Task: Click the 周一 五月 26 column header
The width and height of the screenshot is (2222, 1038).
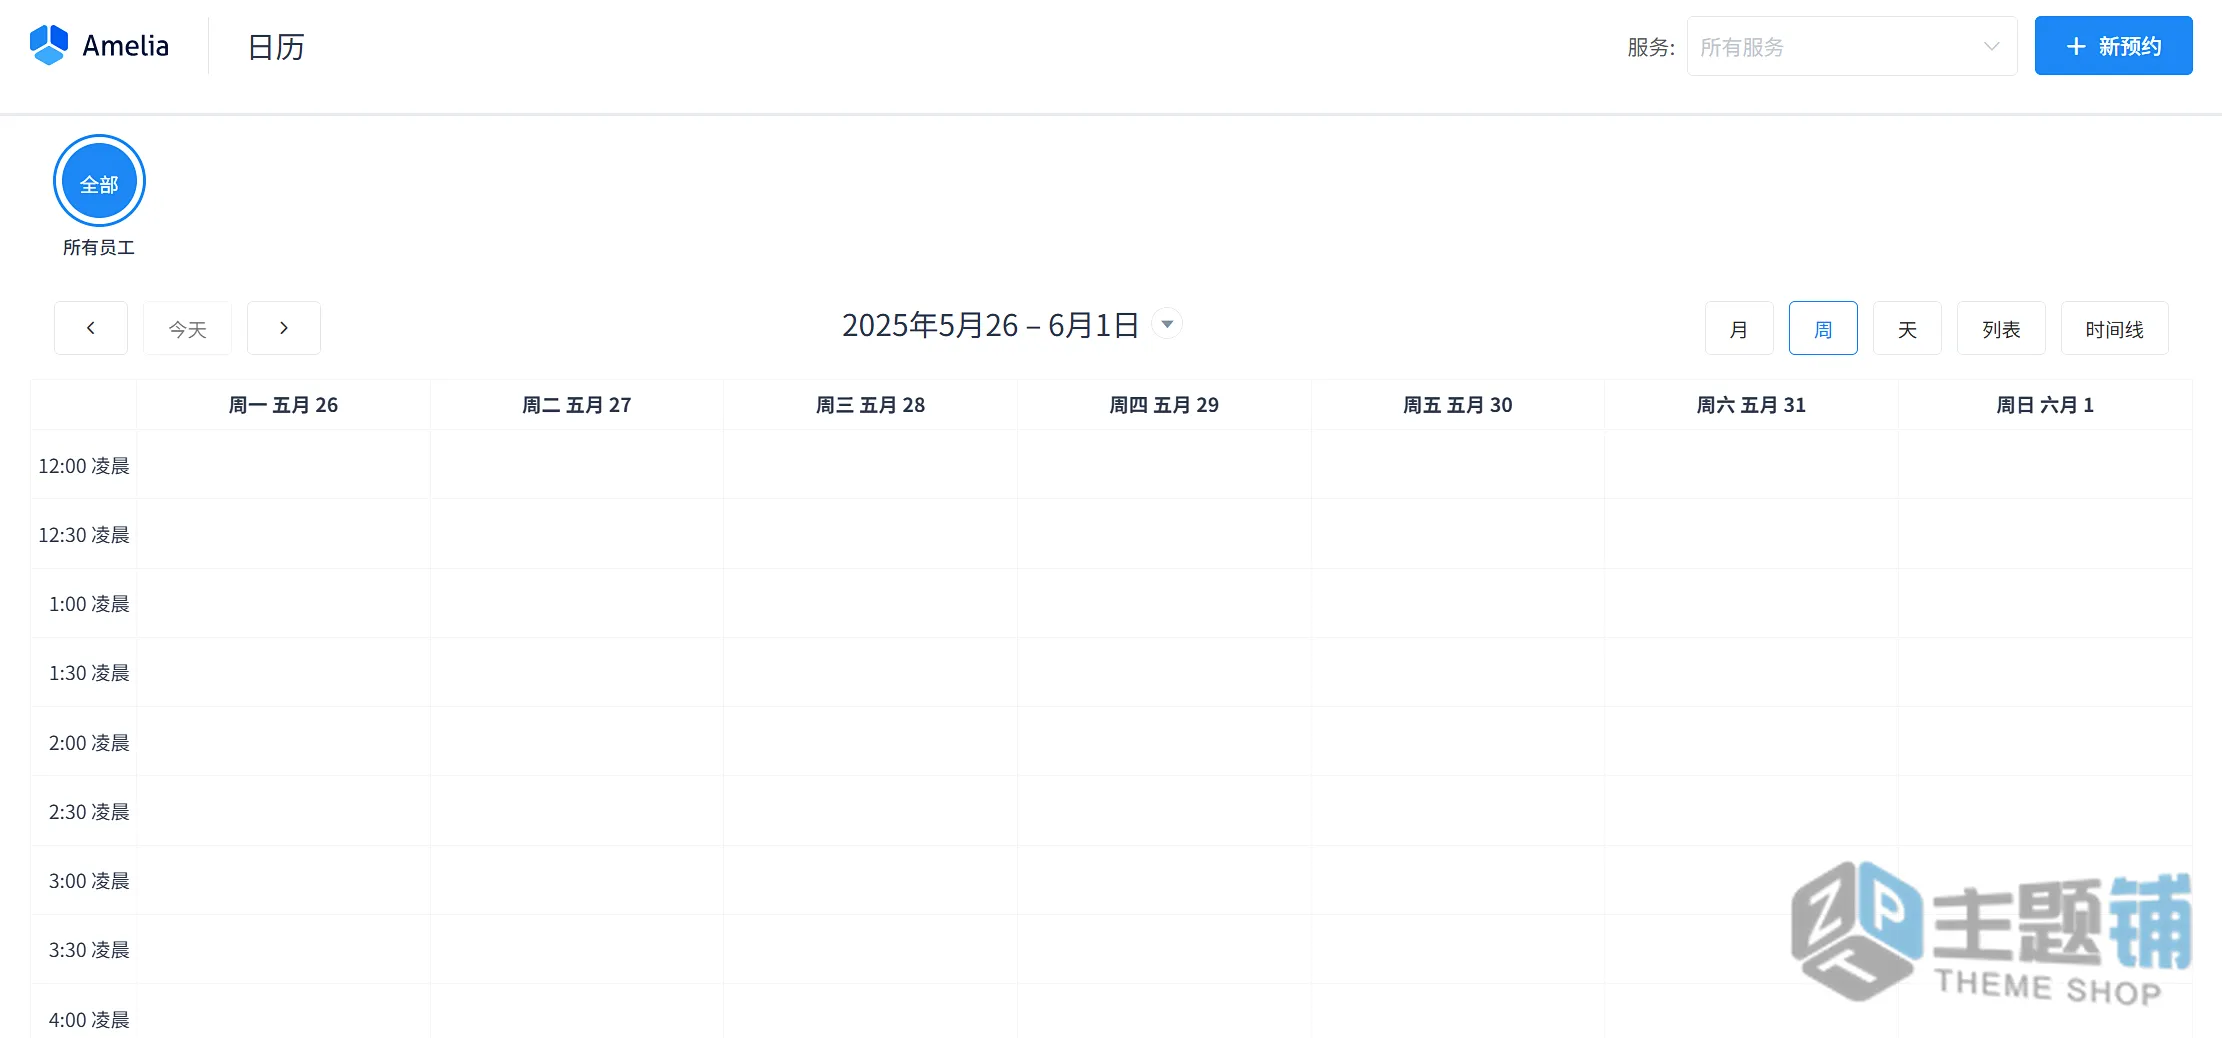Action: click(x=283, y=405)
